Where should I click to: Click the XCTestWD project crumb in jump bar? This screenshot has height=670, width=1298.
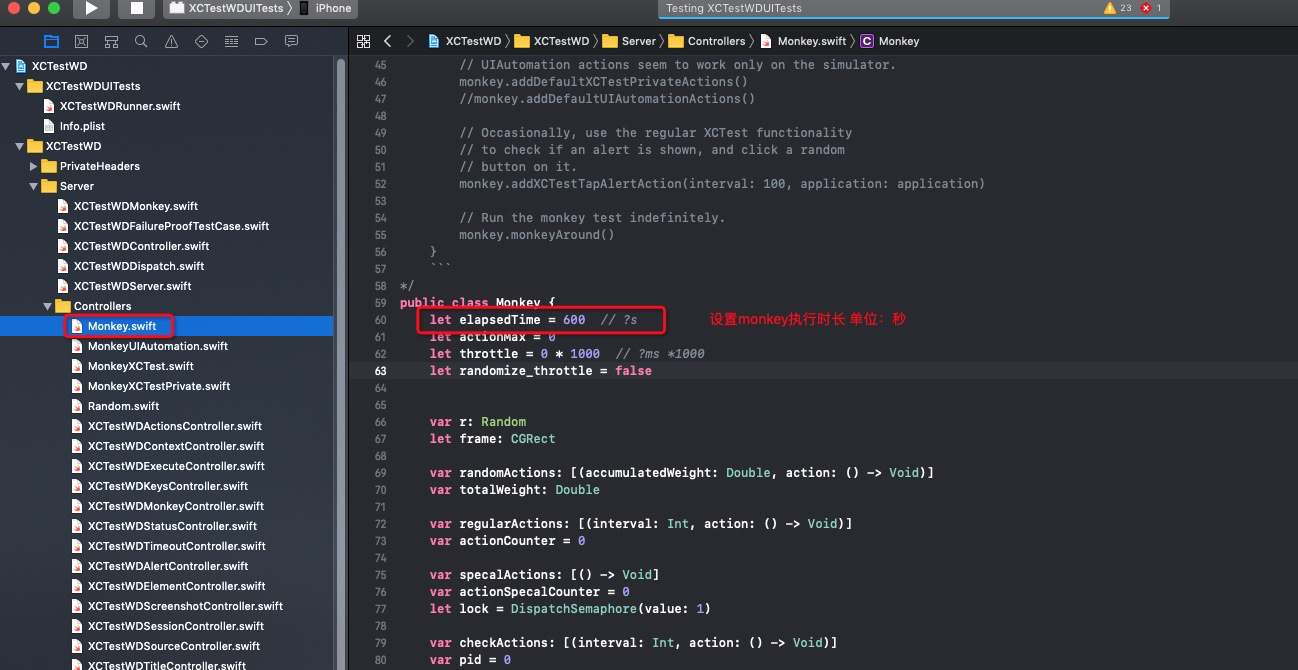coord(465,41)
